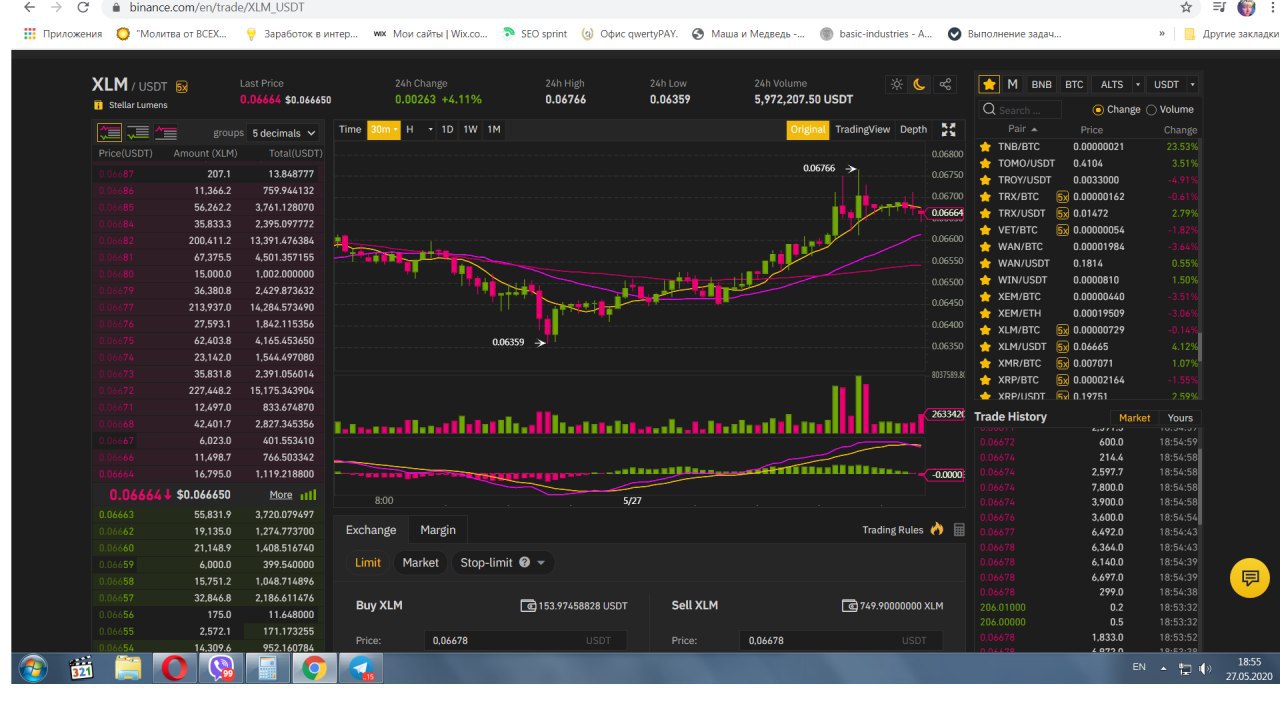Select the Change radio button
The image size is (1280, 720).
(1098, 110)
